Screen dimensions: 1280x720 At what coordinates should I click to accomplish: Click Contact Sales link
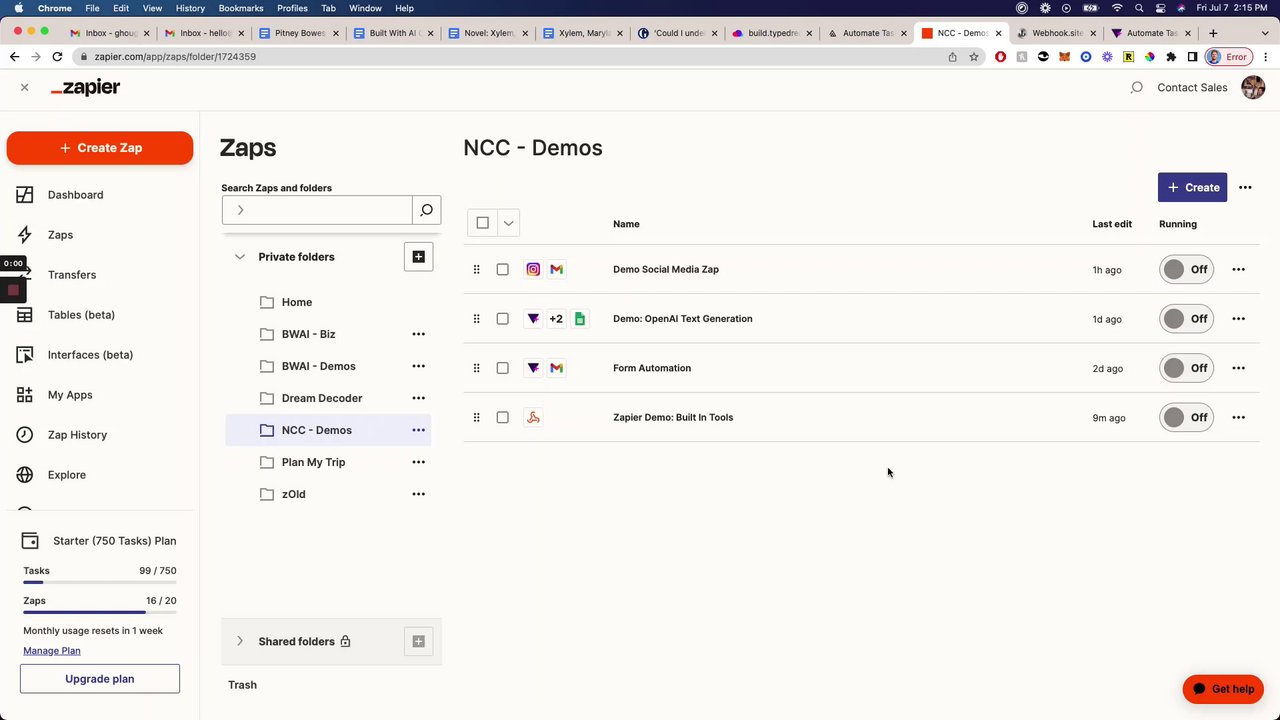tap(1192, 88)
